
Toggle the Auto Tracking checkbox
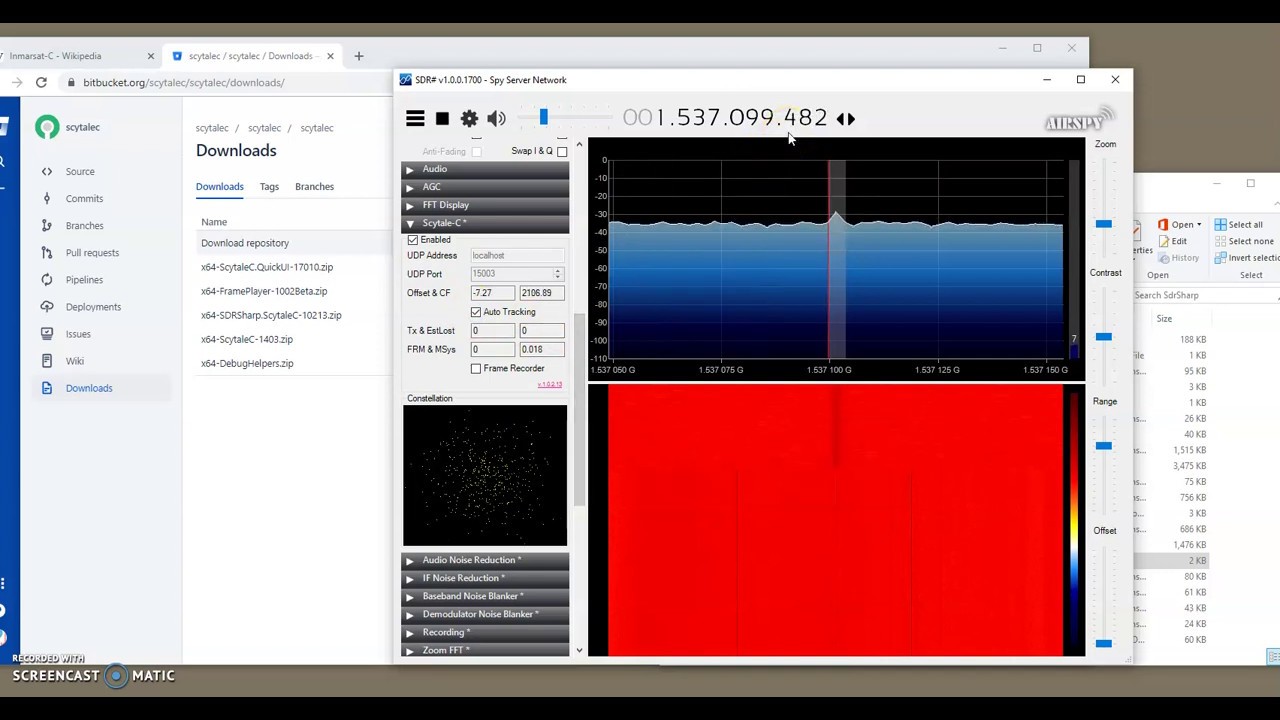pos(476,312)
